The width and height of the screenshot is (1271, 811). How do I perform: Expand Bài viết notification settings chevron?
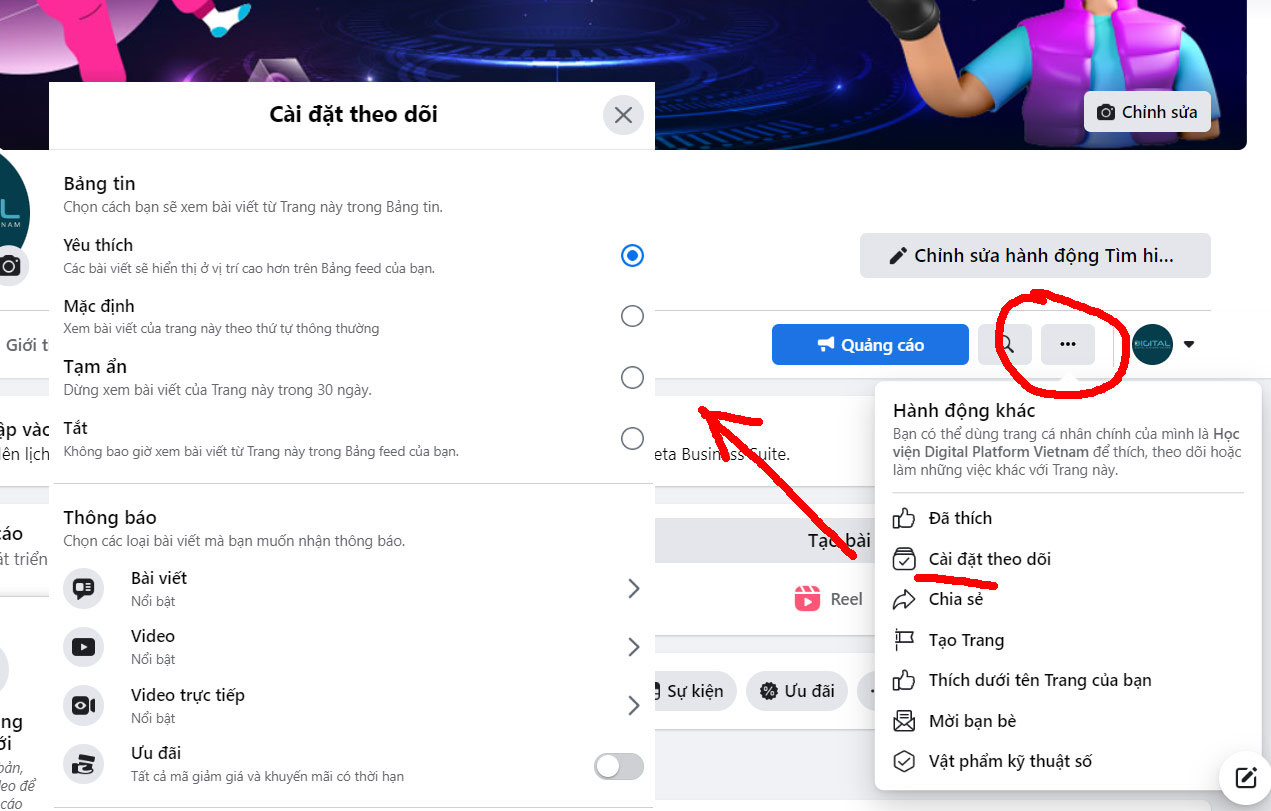[633, 588]
